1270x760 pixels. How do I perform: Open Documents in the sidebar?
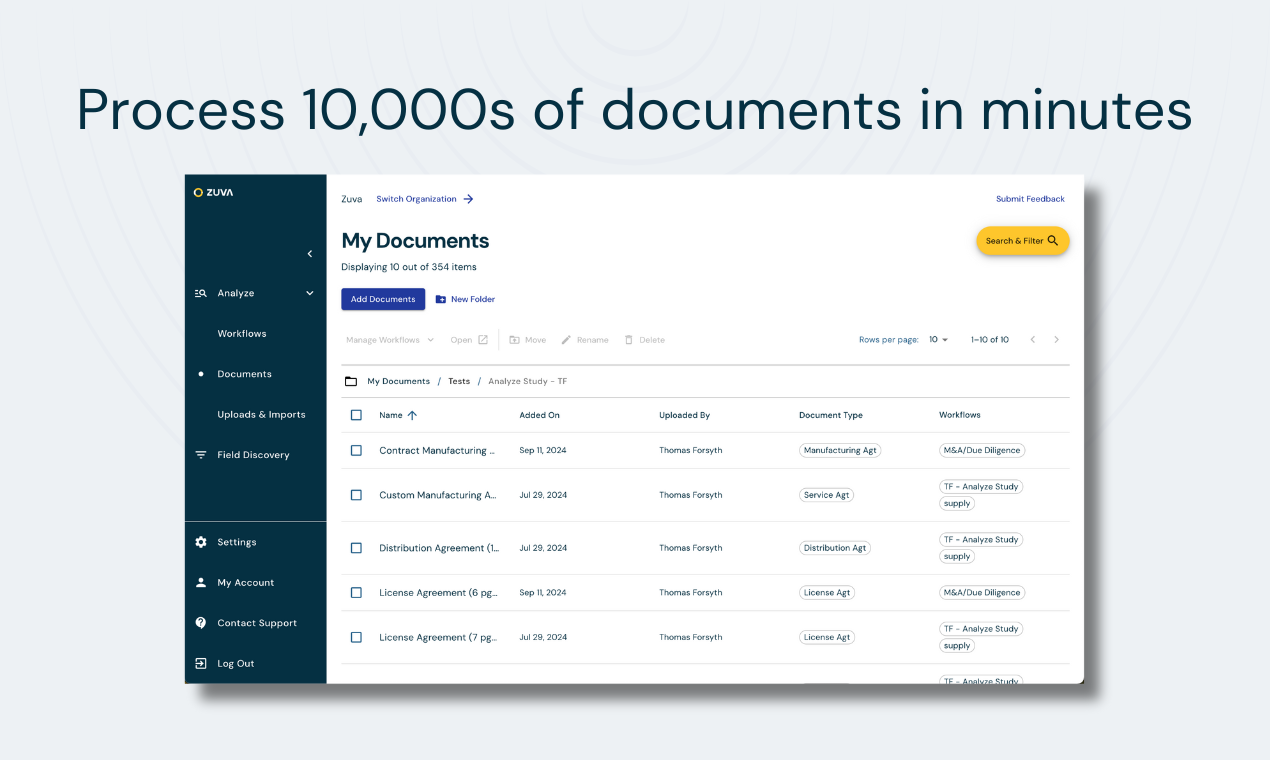244,374
